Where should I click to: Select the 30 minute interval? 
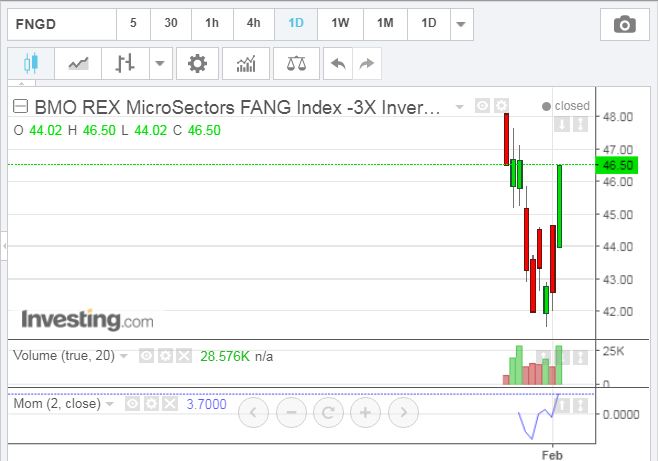pos(171,24)
